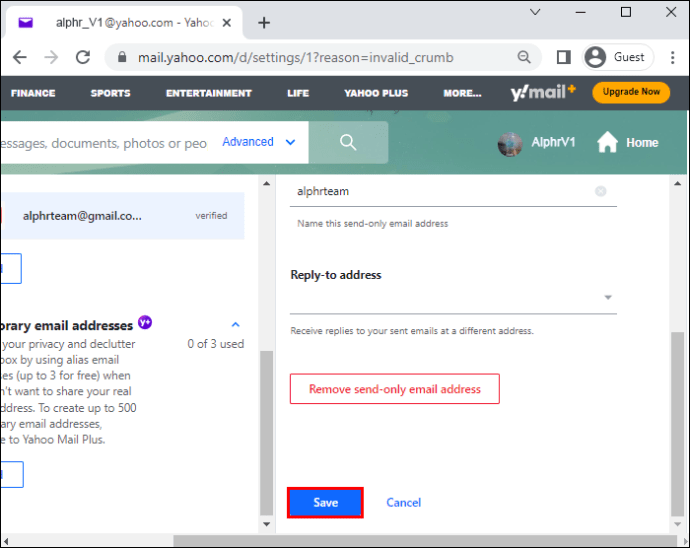Close the Yahoo mail tab
690x548 pixels.
(x=227, y=23)
